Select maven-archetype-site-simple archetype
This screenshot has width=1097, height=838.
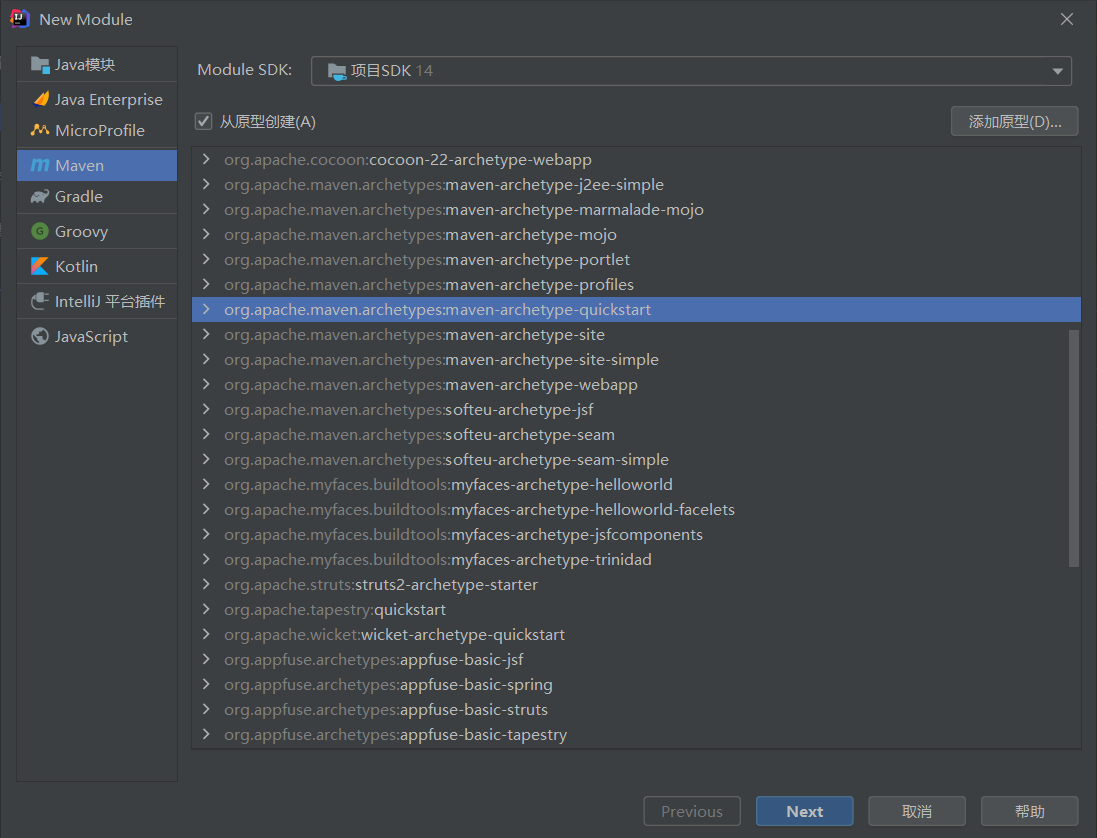(x=551, y=360)
